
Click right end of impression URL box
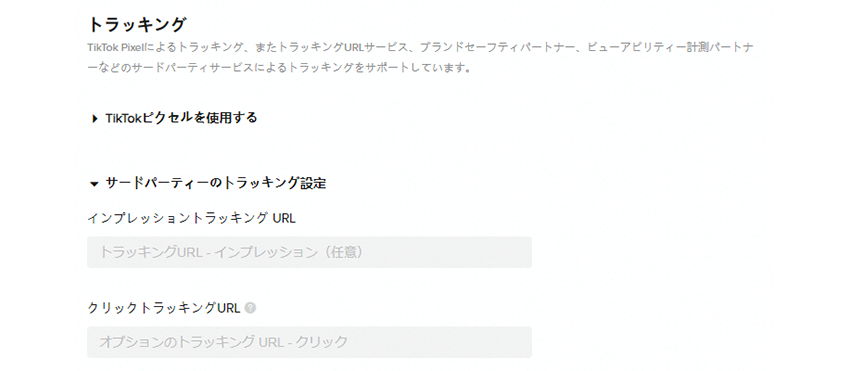[520, 252]
